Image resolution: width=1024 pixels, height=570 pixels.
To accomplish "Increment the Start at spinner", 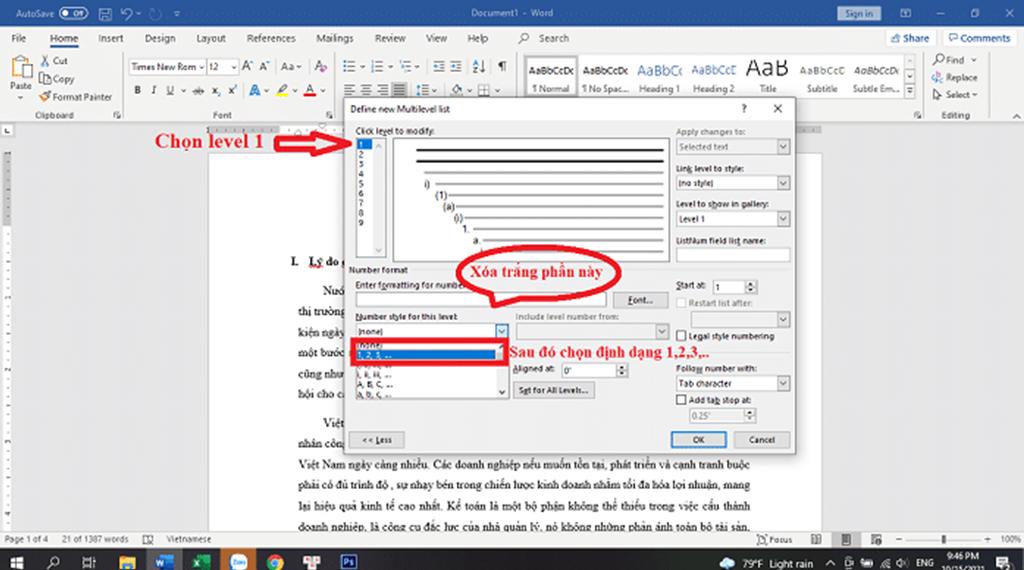I will (x=750, y=283).
